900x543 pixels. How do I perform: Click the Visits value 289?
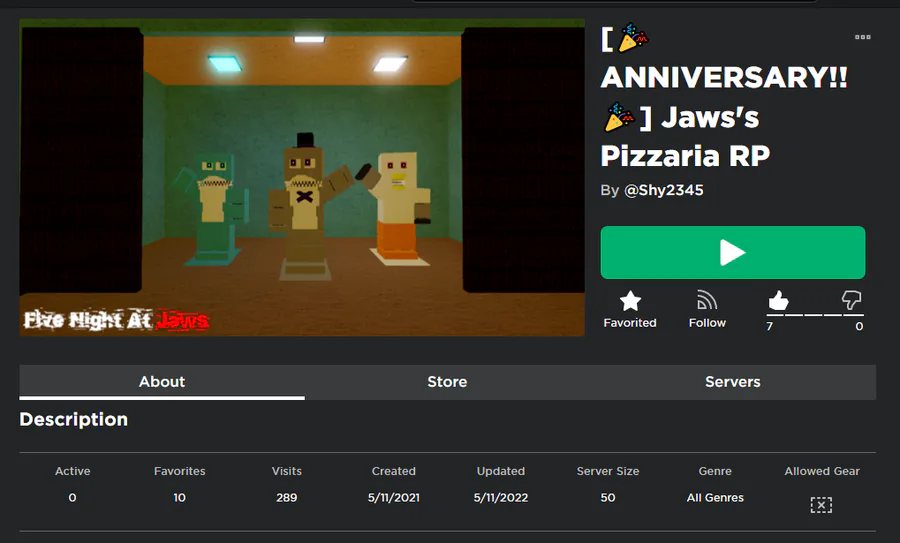[x=286, y=498]
